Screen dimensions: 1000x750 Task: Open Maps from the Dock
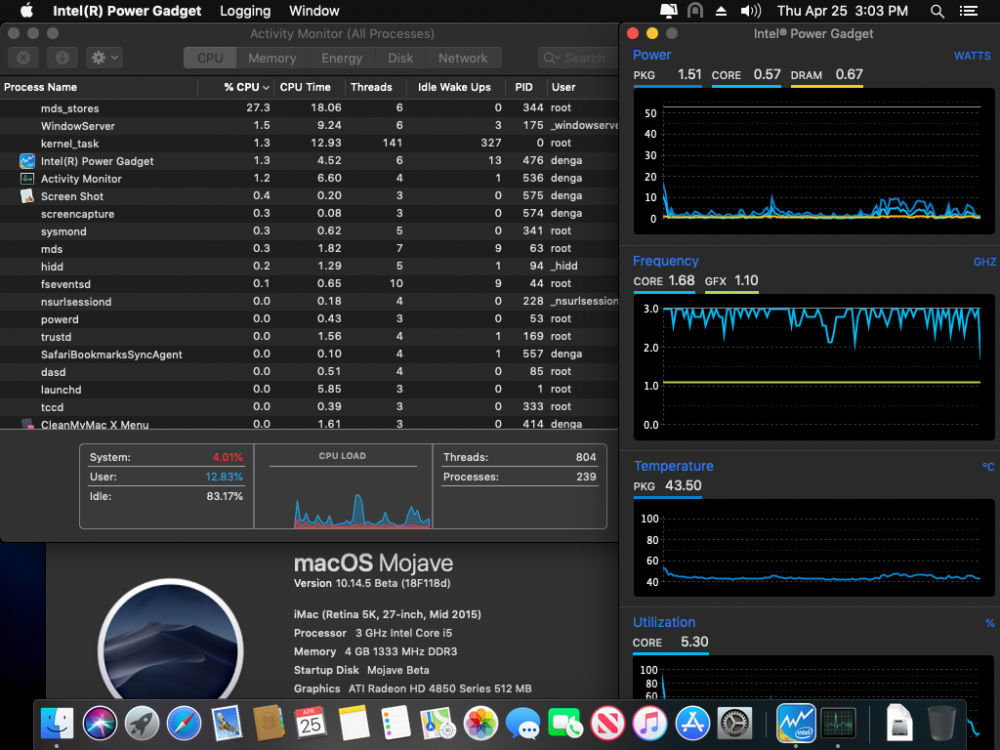(x=438, y=723)
